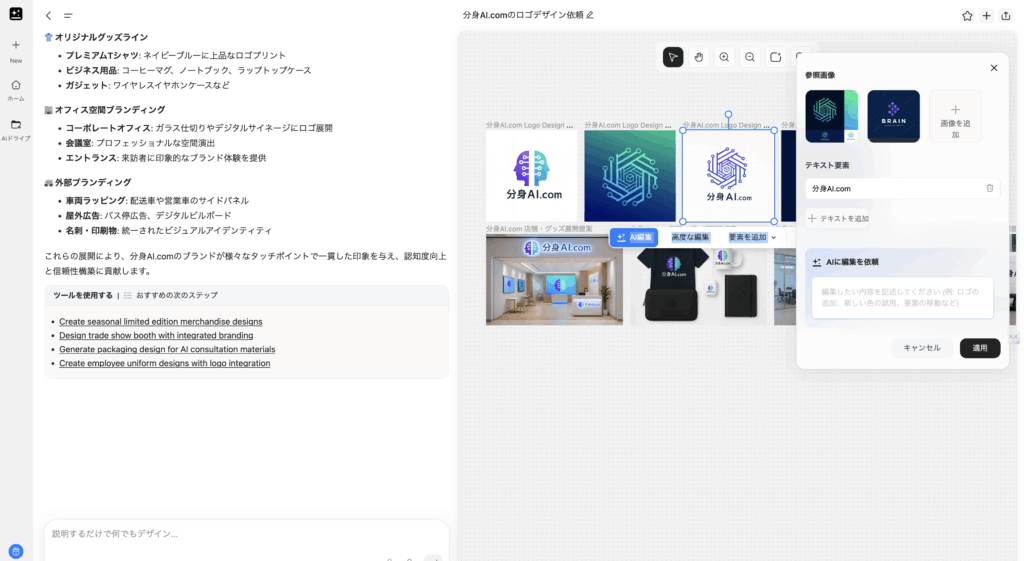Select the green gradient hexagon logo image
1024x561 pixels.
click(630, 176)
